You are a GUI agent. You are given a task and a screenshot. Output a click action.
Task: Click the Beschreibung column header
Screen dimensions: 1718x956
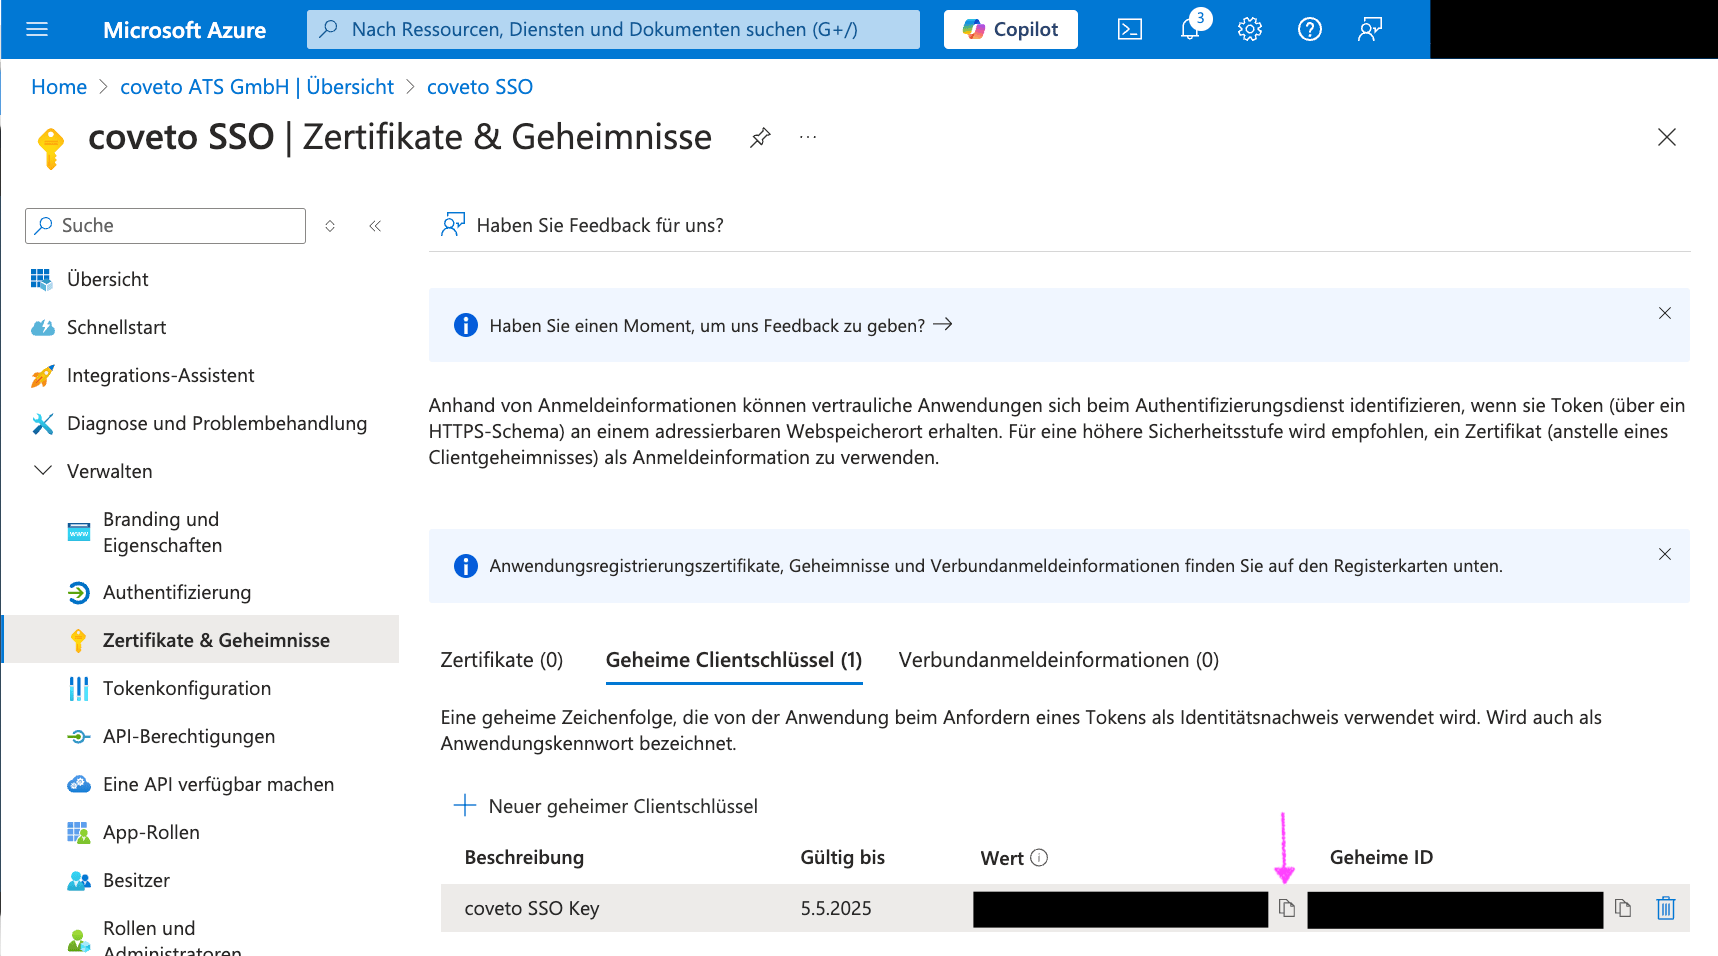click(524, 857)
